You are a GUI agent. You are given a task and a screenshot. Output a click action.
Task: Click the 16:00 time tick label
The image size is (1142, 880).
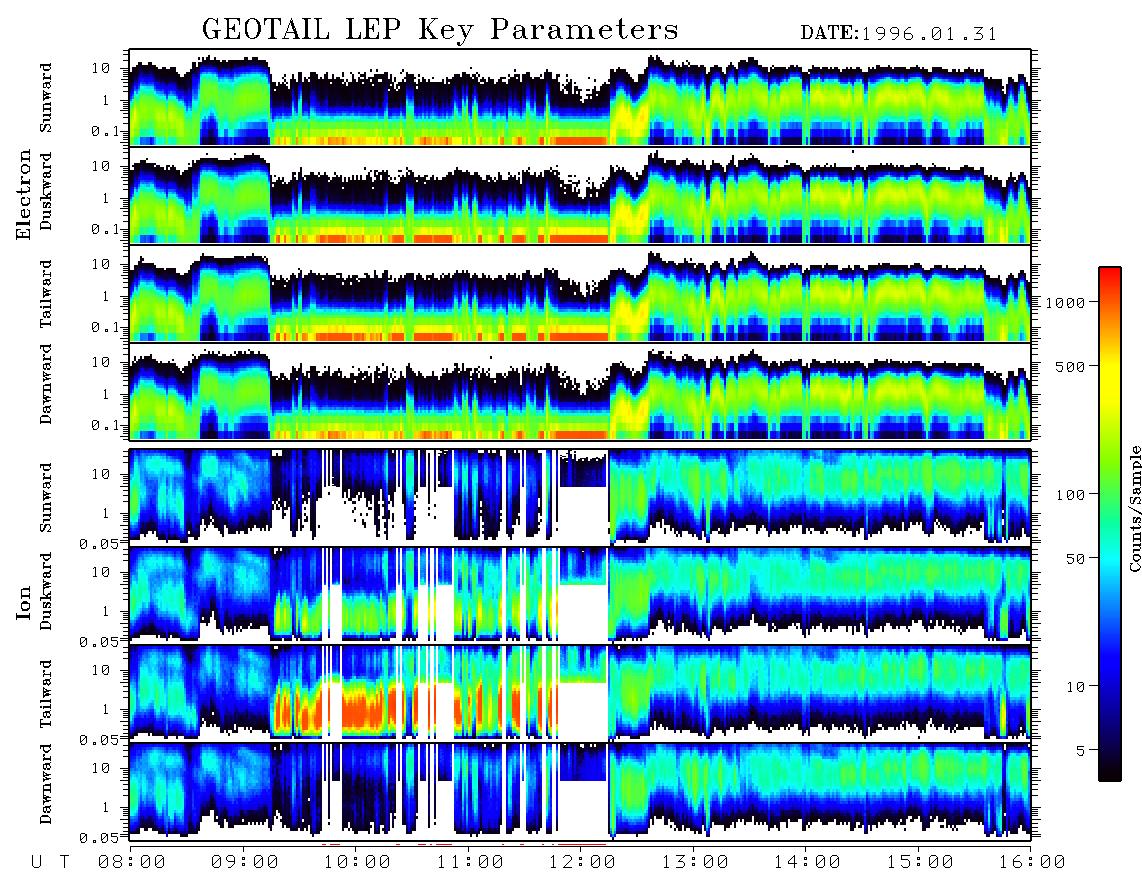click(1031, 862)
